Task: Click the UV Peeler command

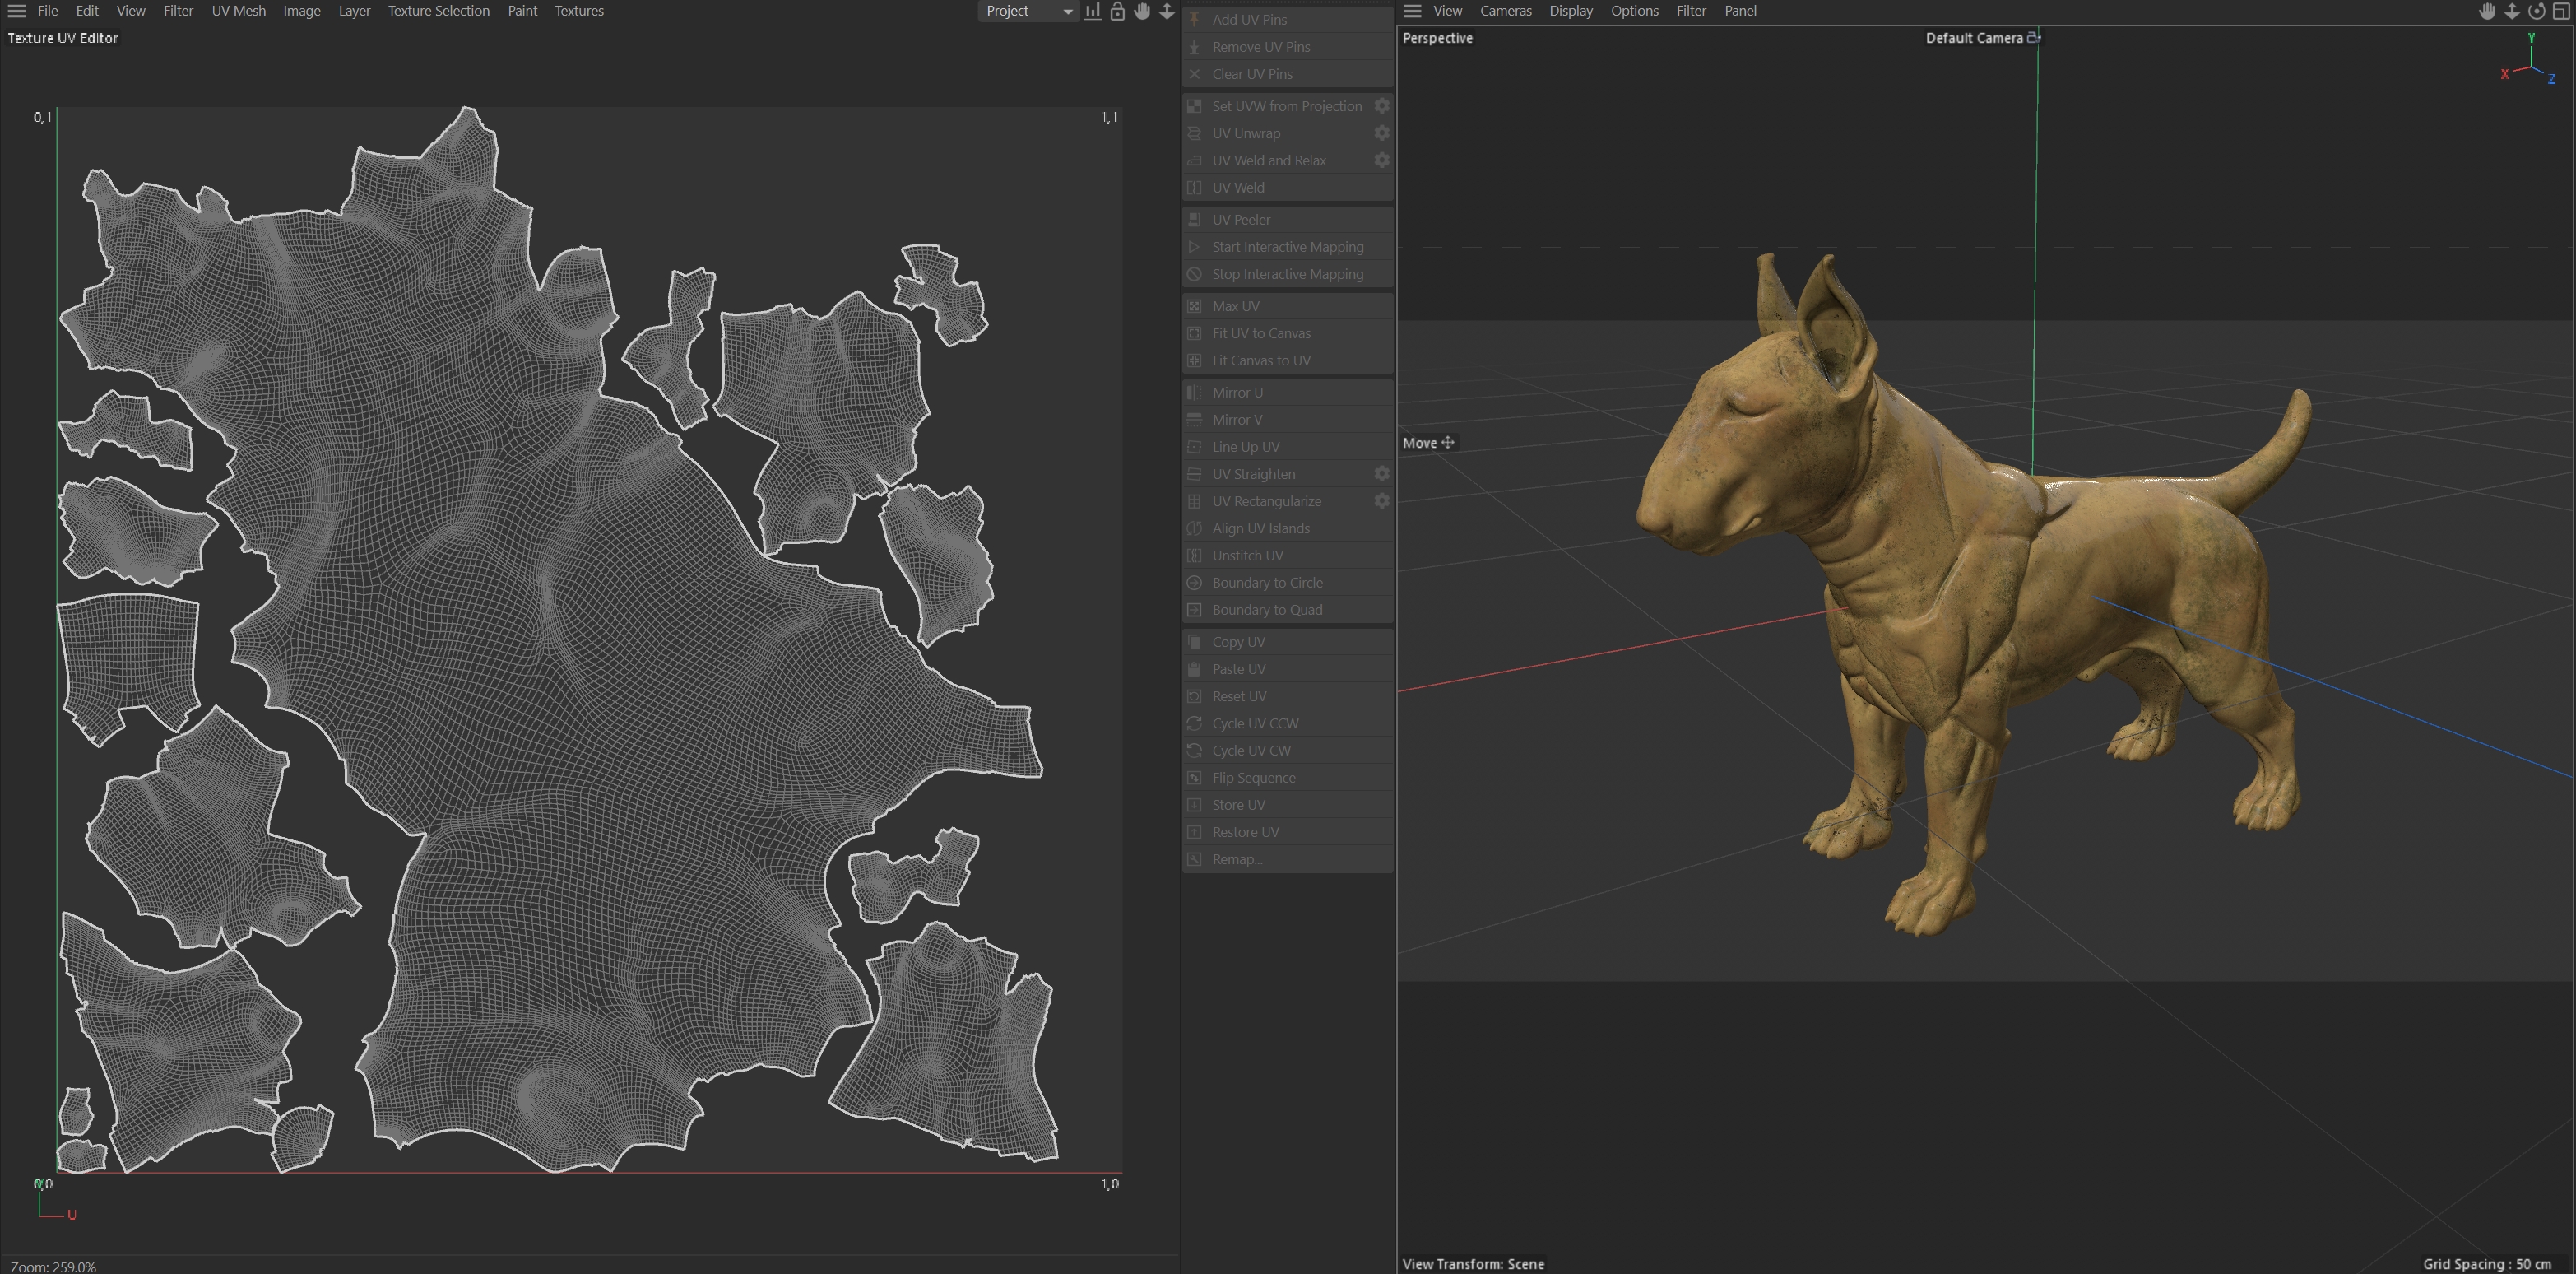Action: [1241, 220]
